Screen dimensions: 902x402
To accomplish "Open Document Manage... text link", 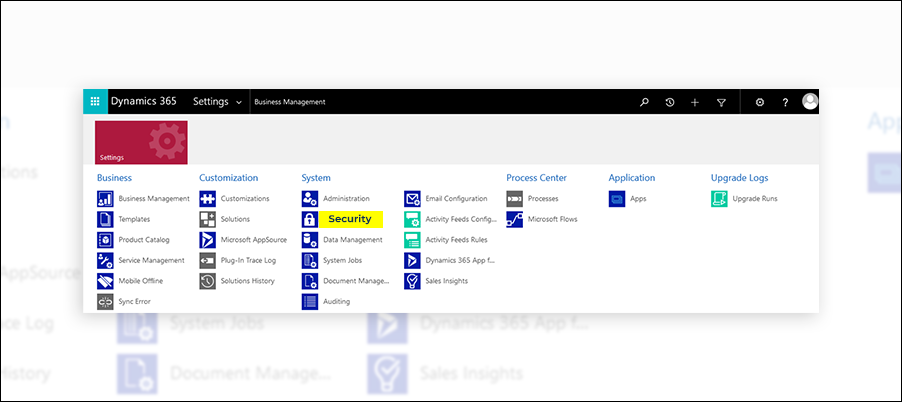I will coord(356,281).
